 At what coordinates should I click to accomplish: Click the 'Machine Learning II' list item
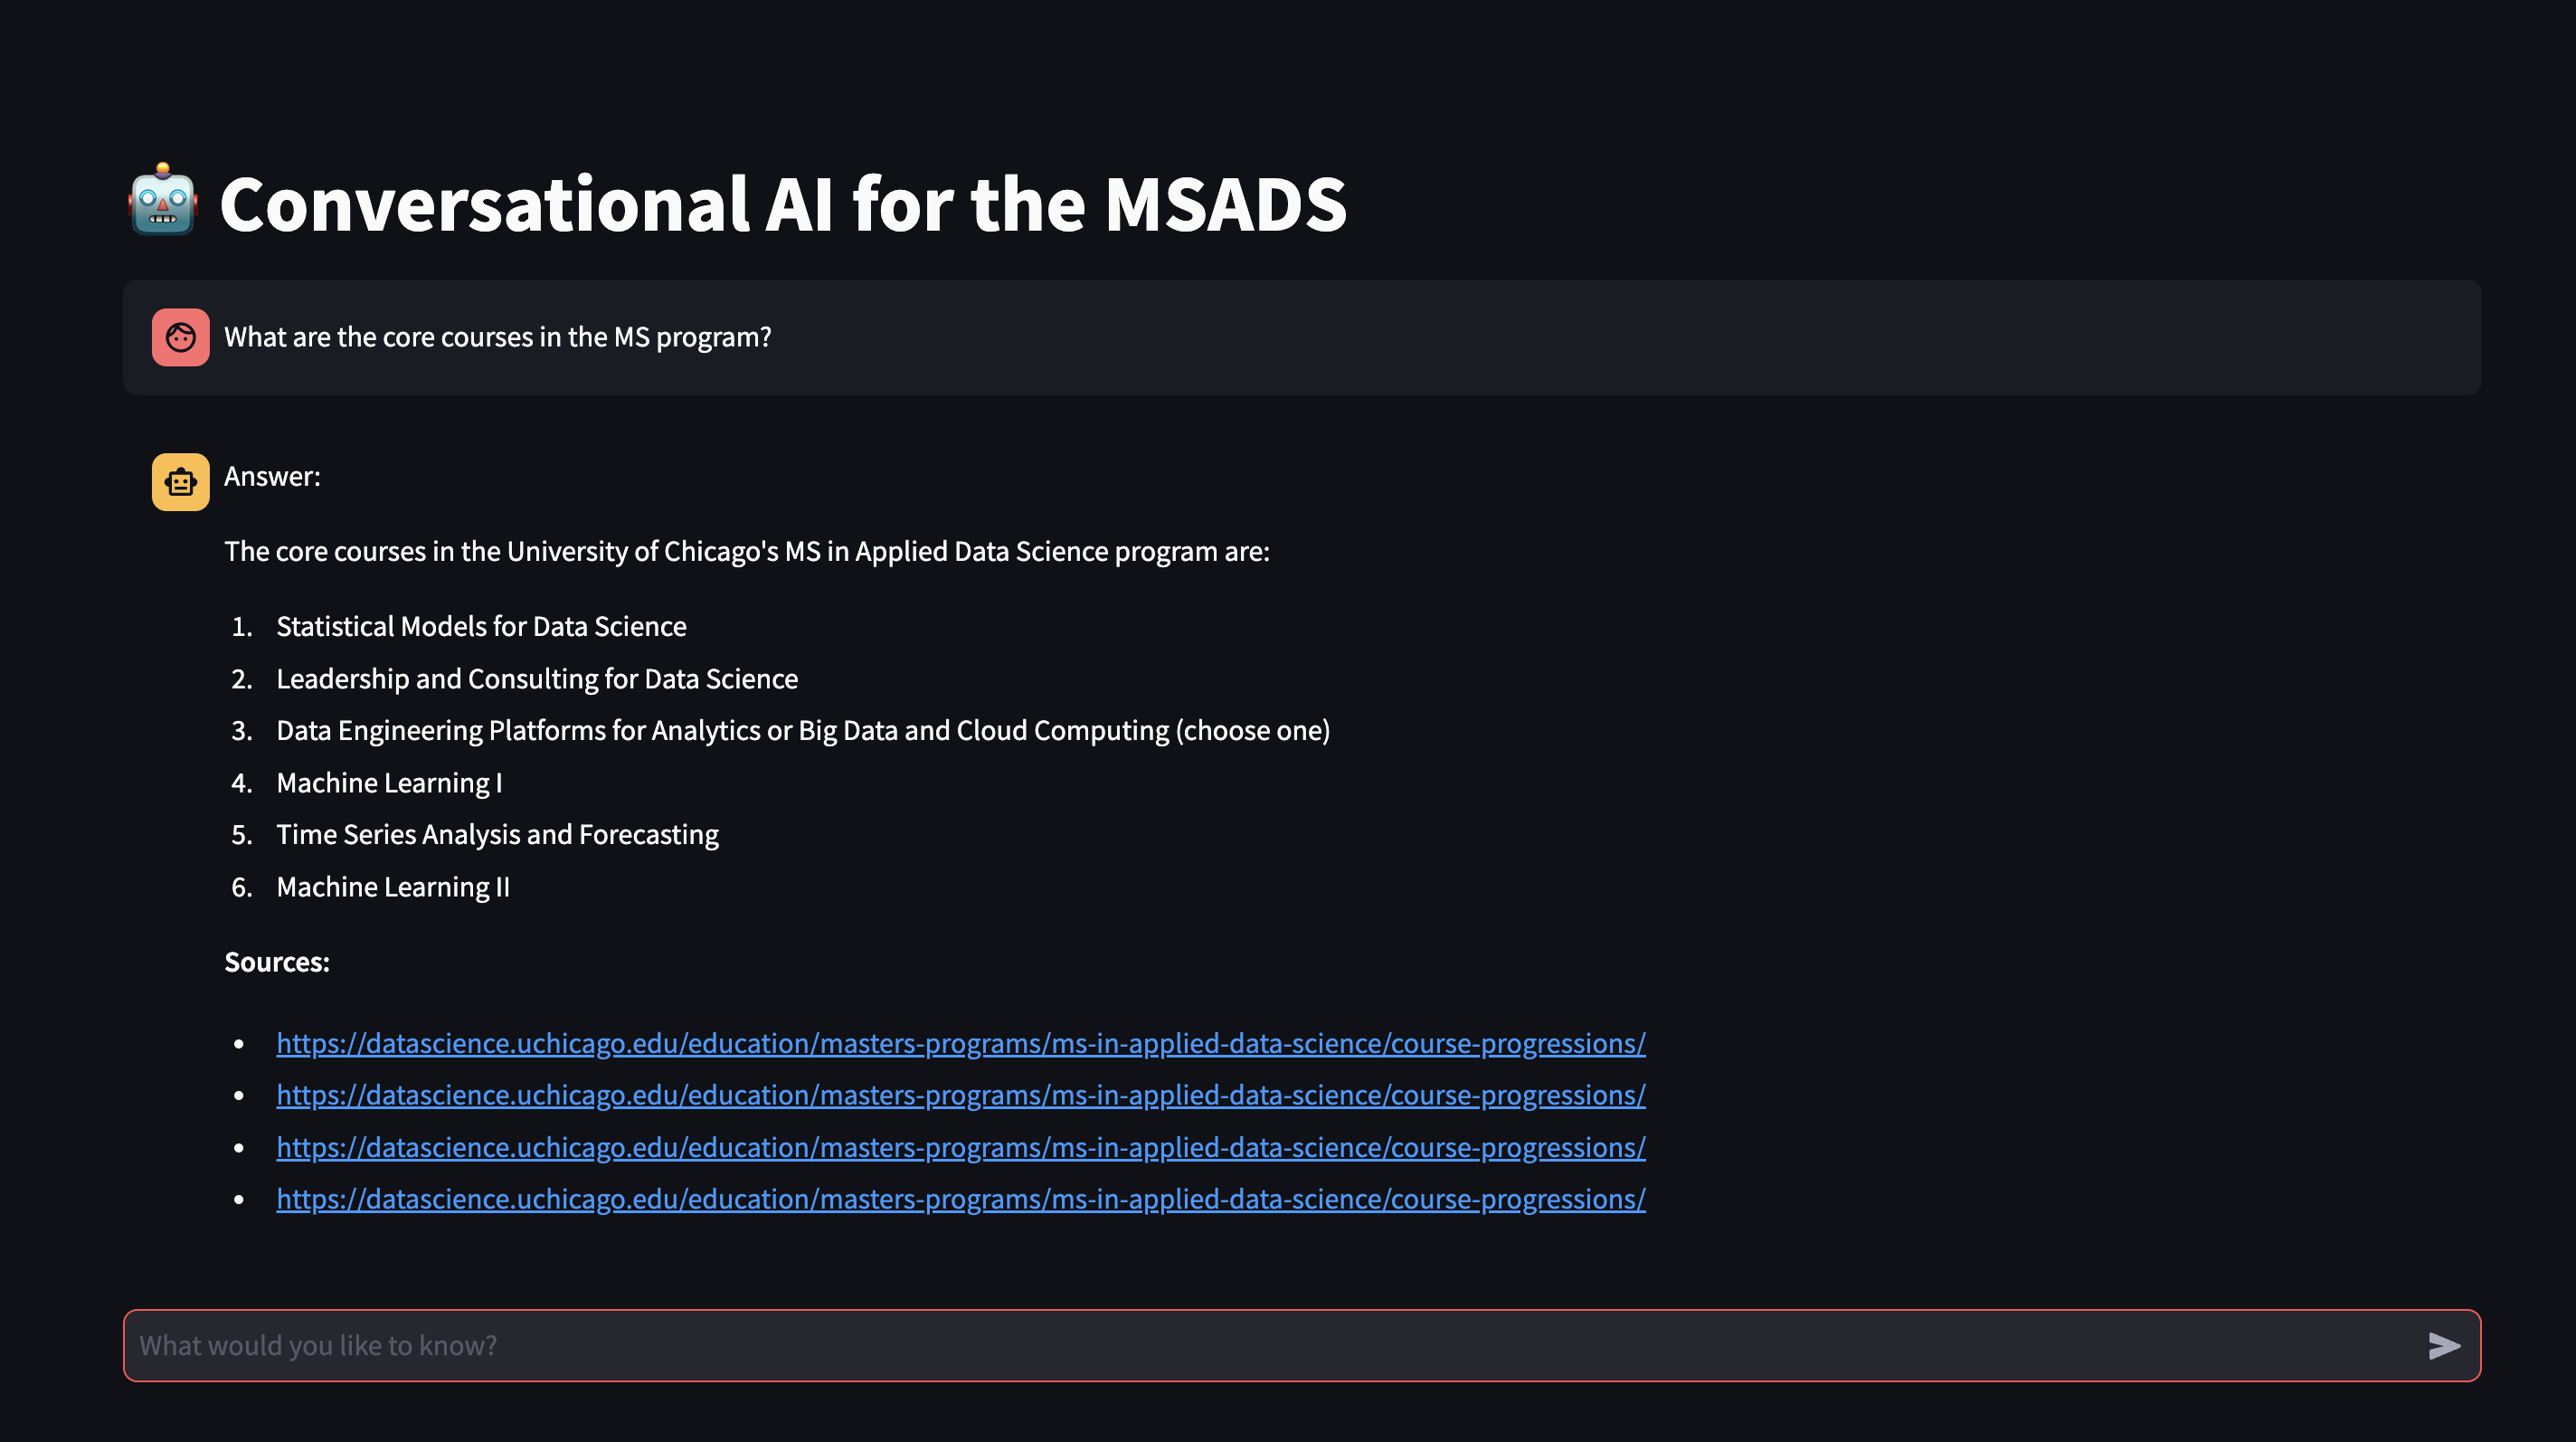(393, 887)
